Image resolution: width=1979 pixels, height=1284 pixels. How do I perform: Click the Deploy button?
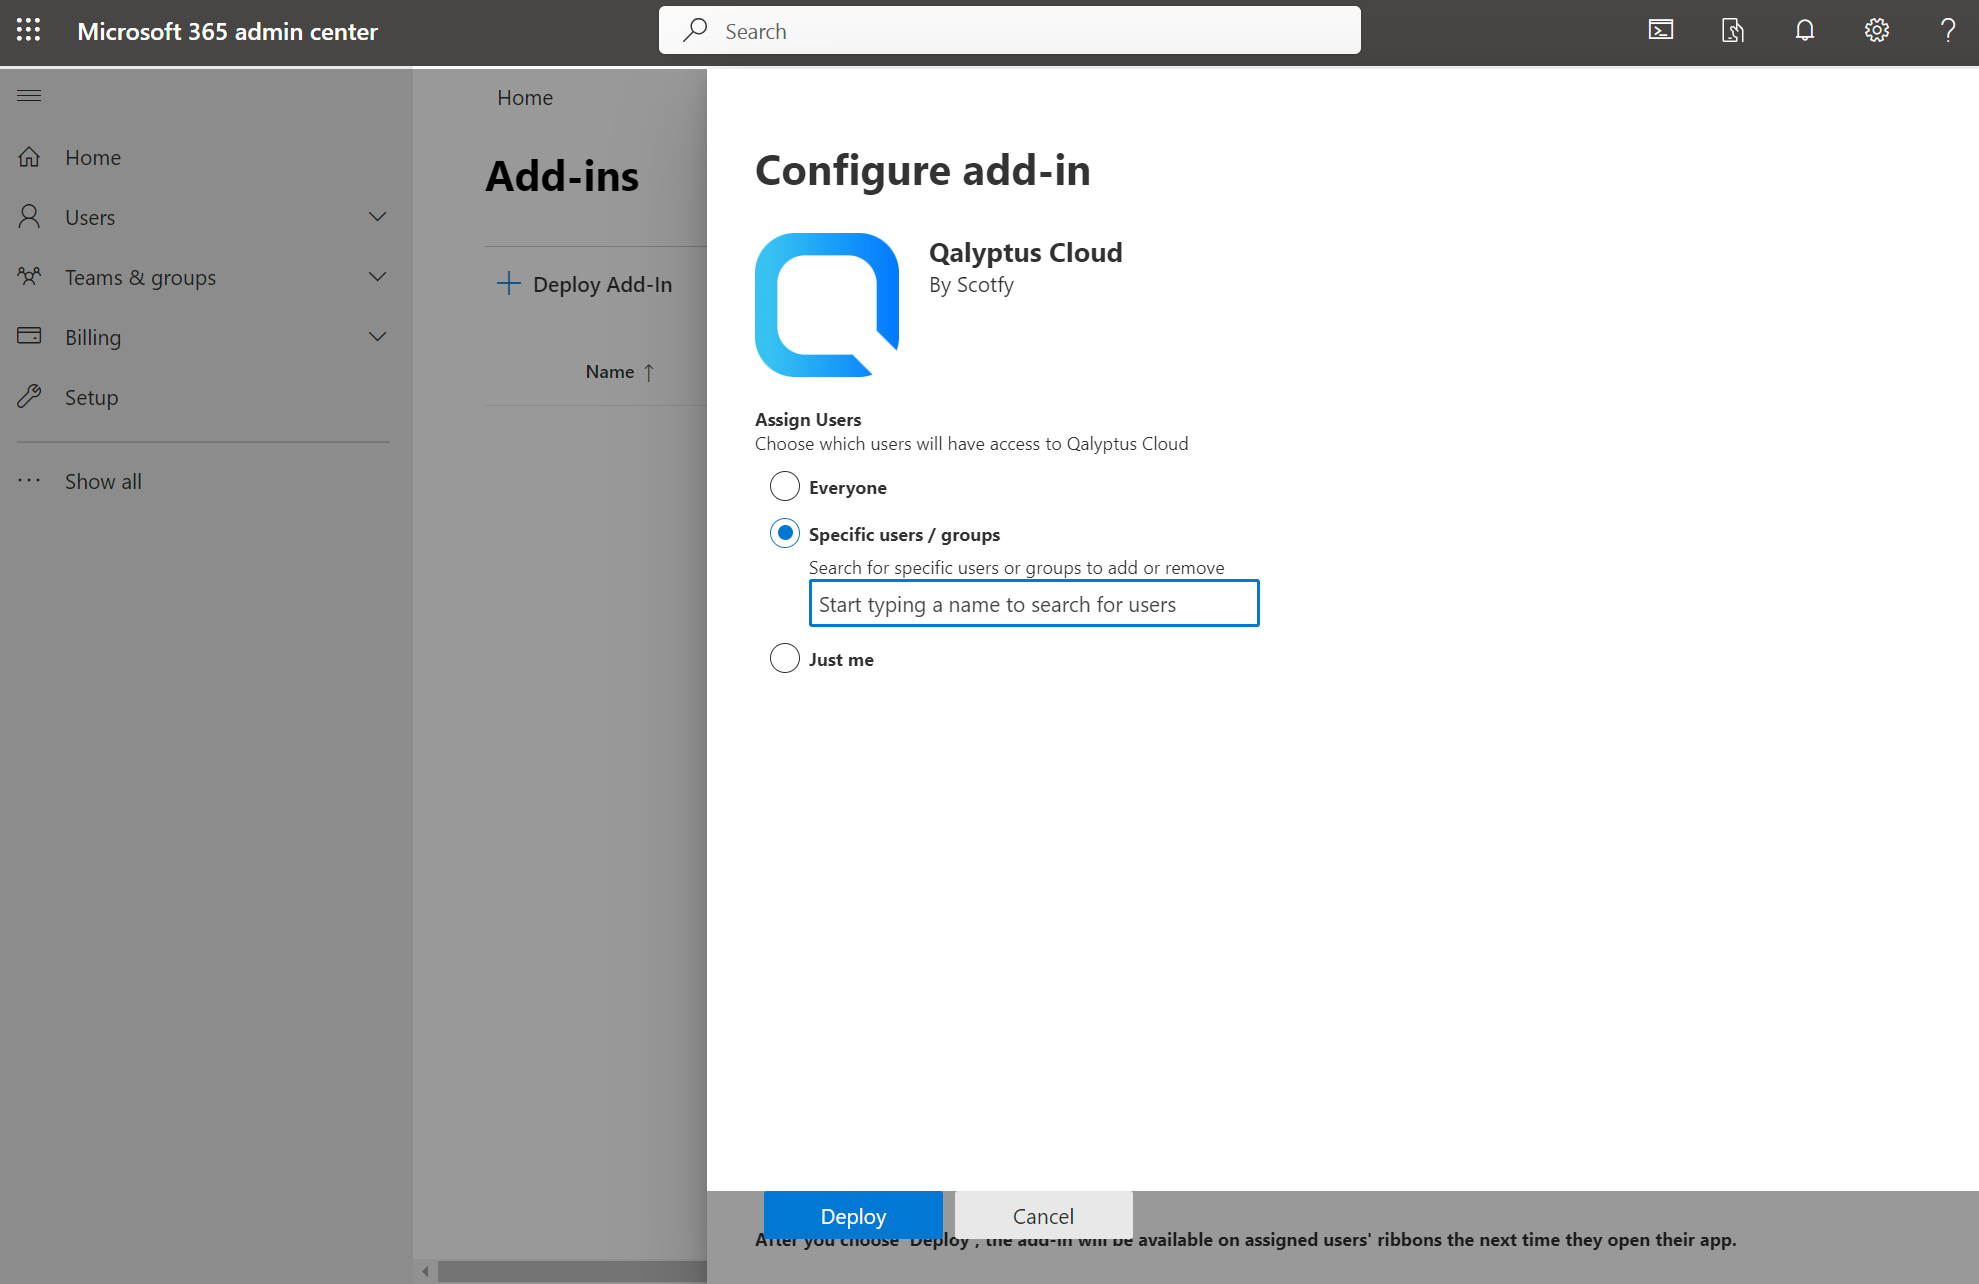tap(853, 1215)
